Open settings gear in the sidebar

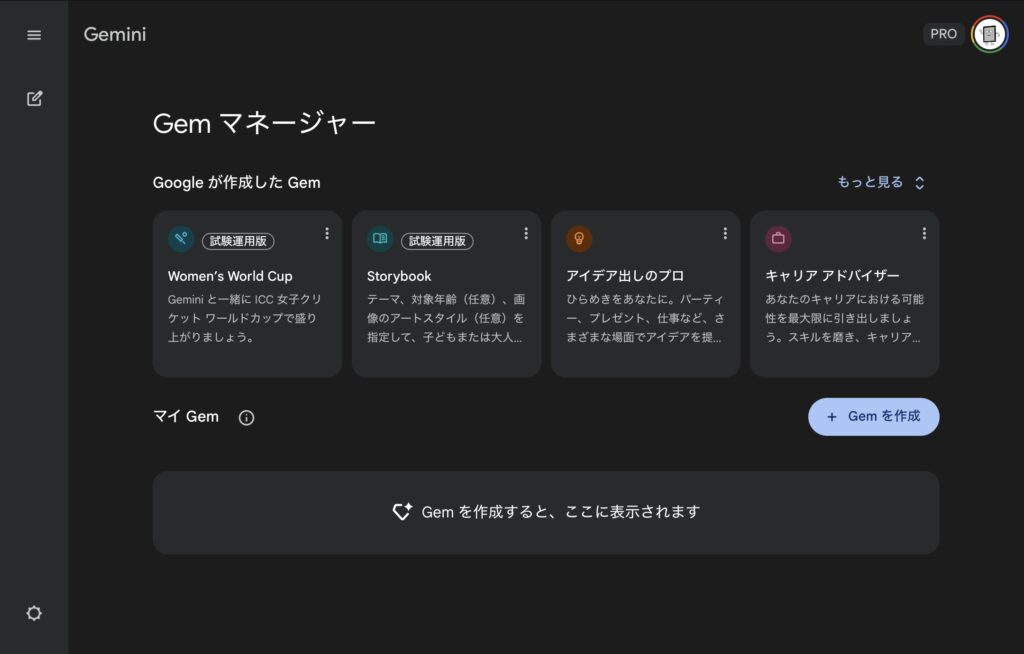(34, 614)
